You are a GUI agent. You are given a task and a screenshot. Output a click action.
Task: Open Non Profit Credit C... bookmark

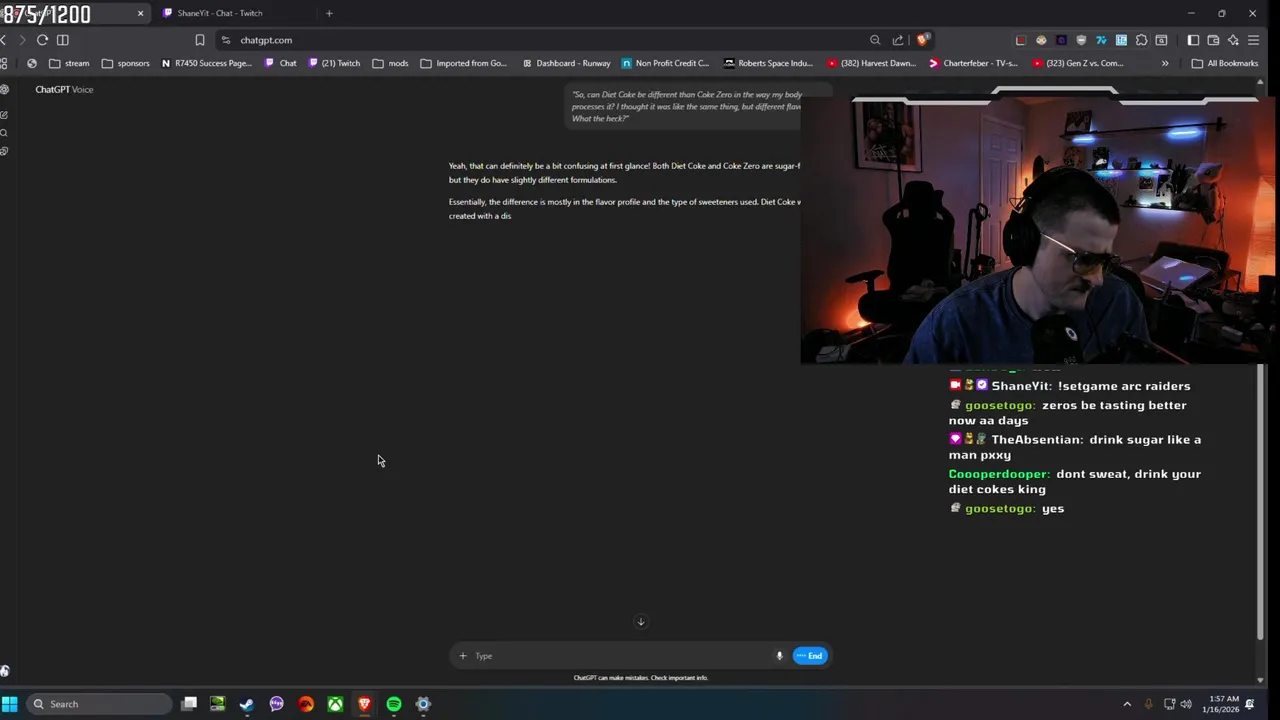665,63
